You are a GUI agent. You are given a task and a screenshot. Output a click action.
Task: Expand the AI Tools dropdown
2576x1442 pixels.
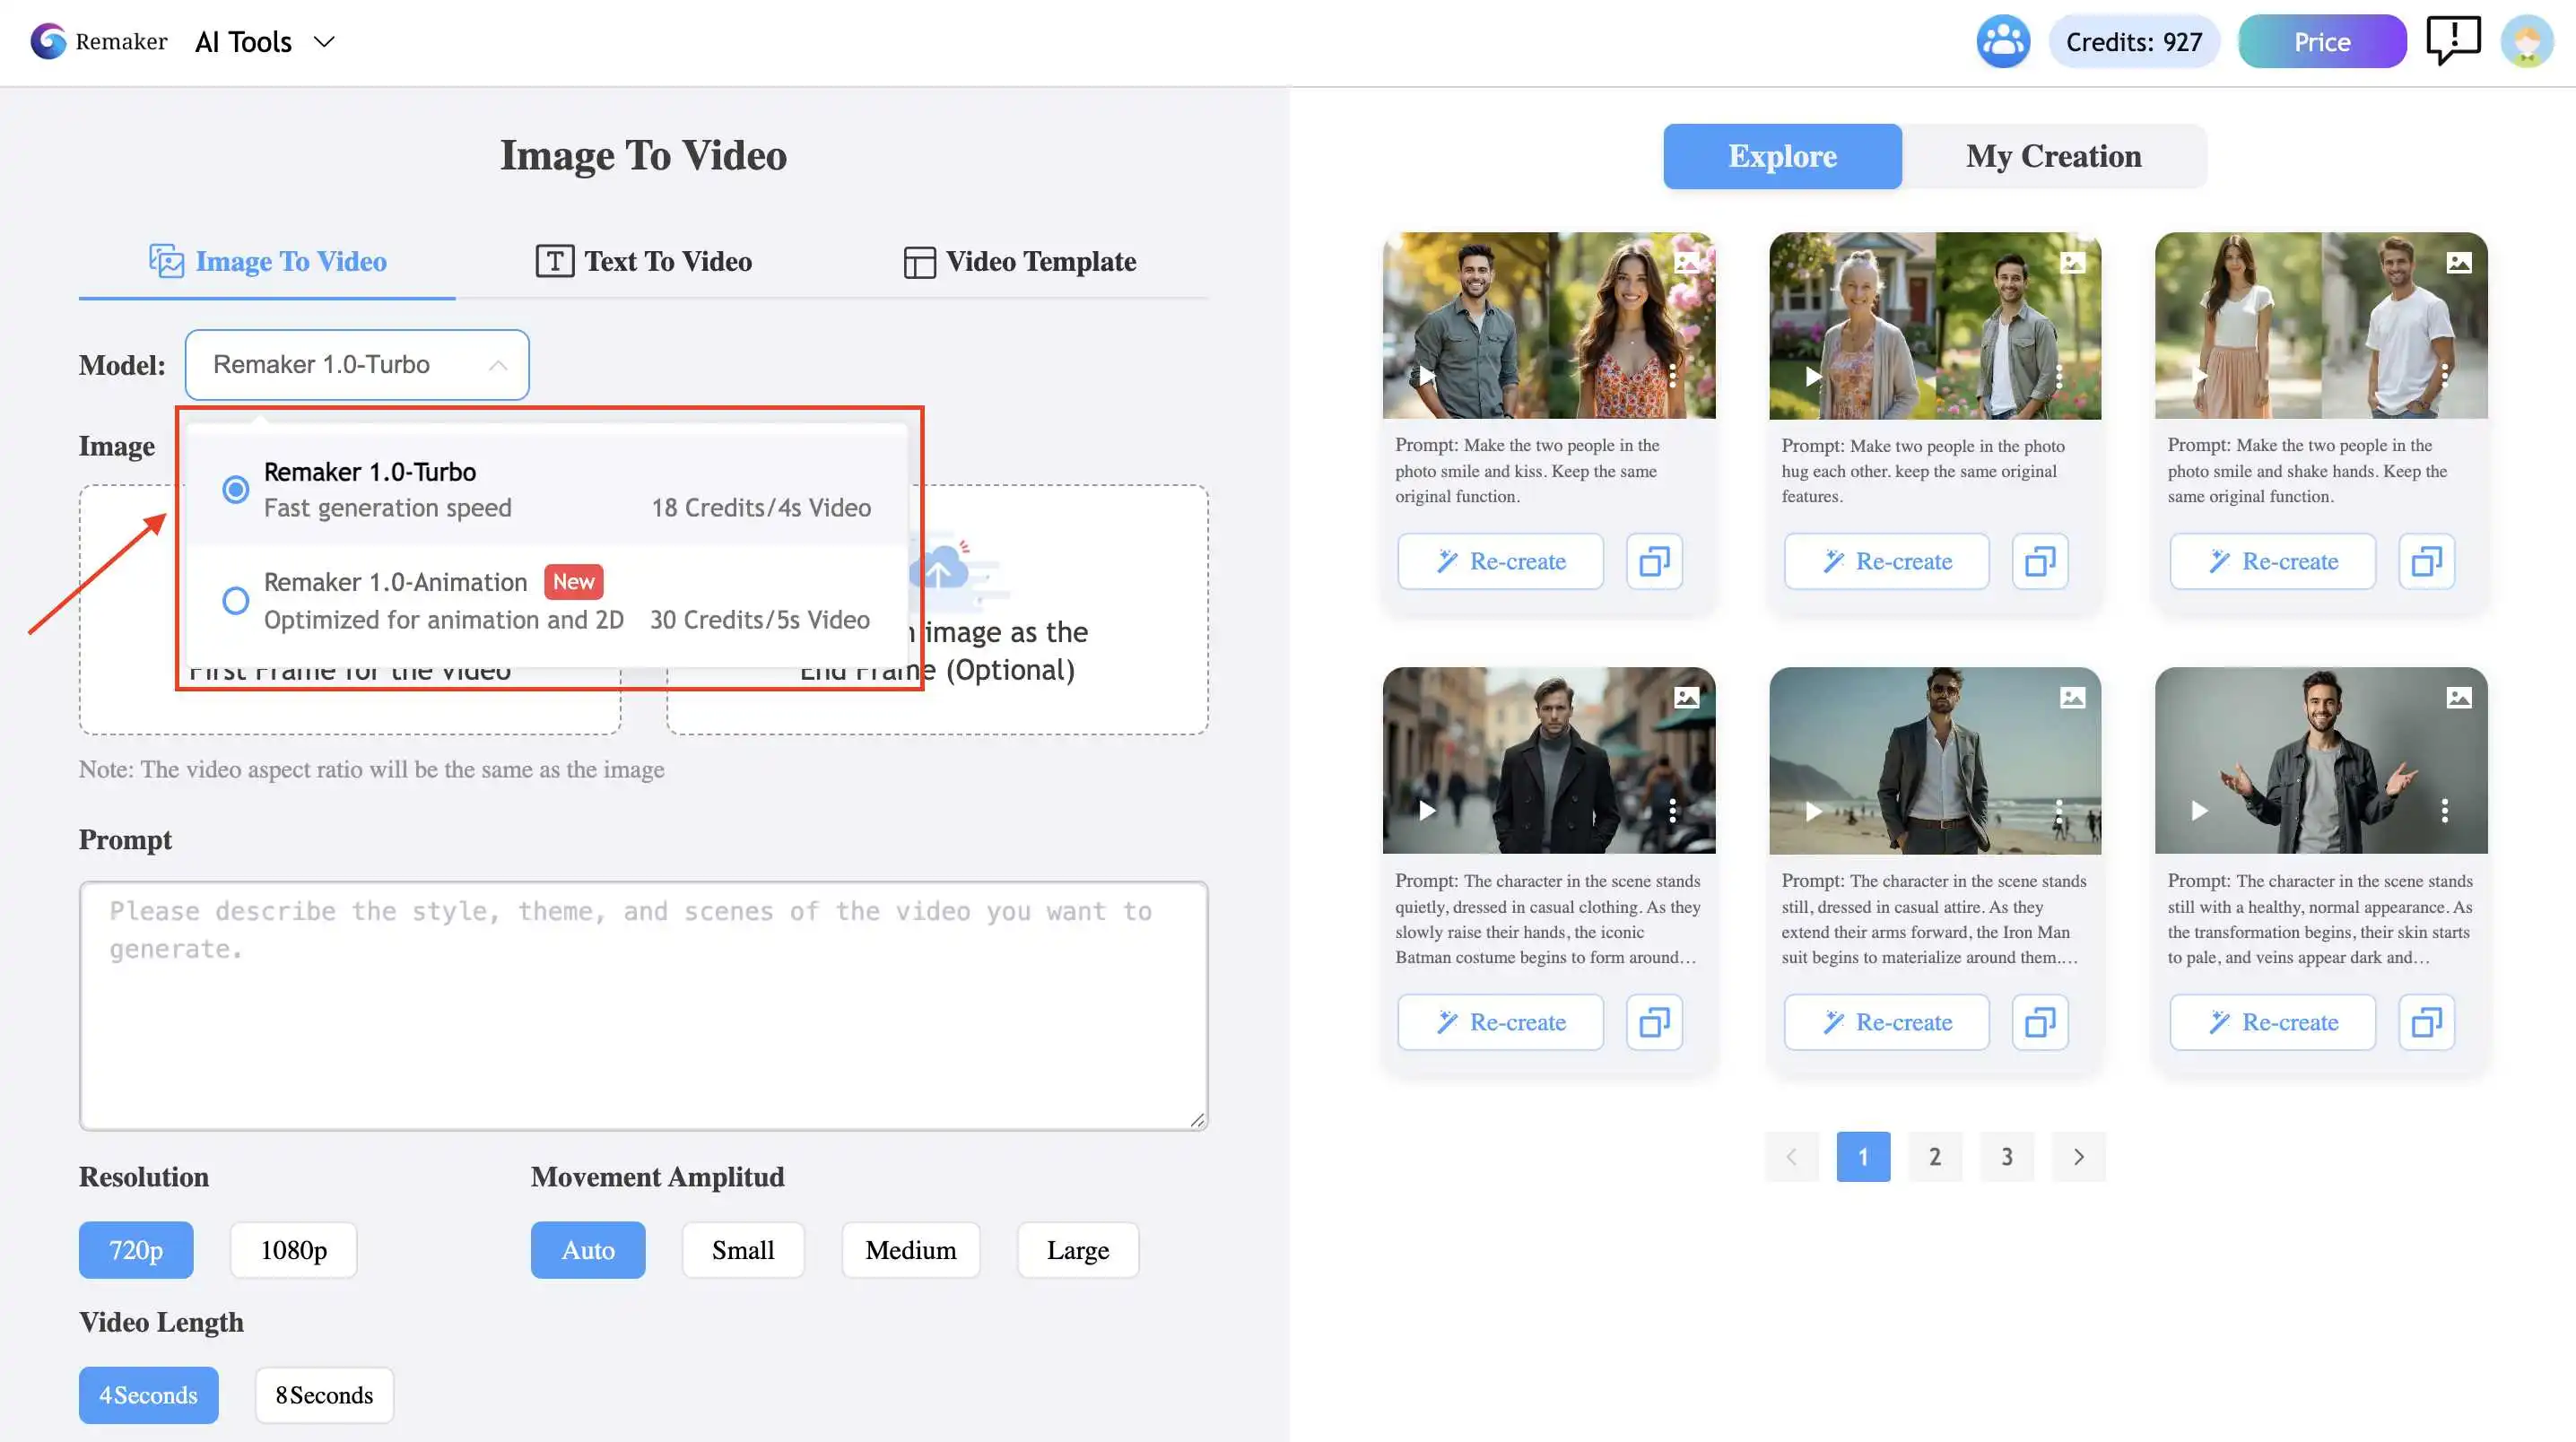[265, 42]
